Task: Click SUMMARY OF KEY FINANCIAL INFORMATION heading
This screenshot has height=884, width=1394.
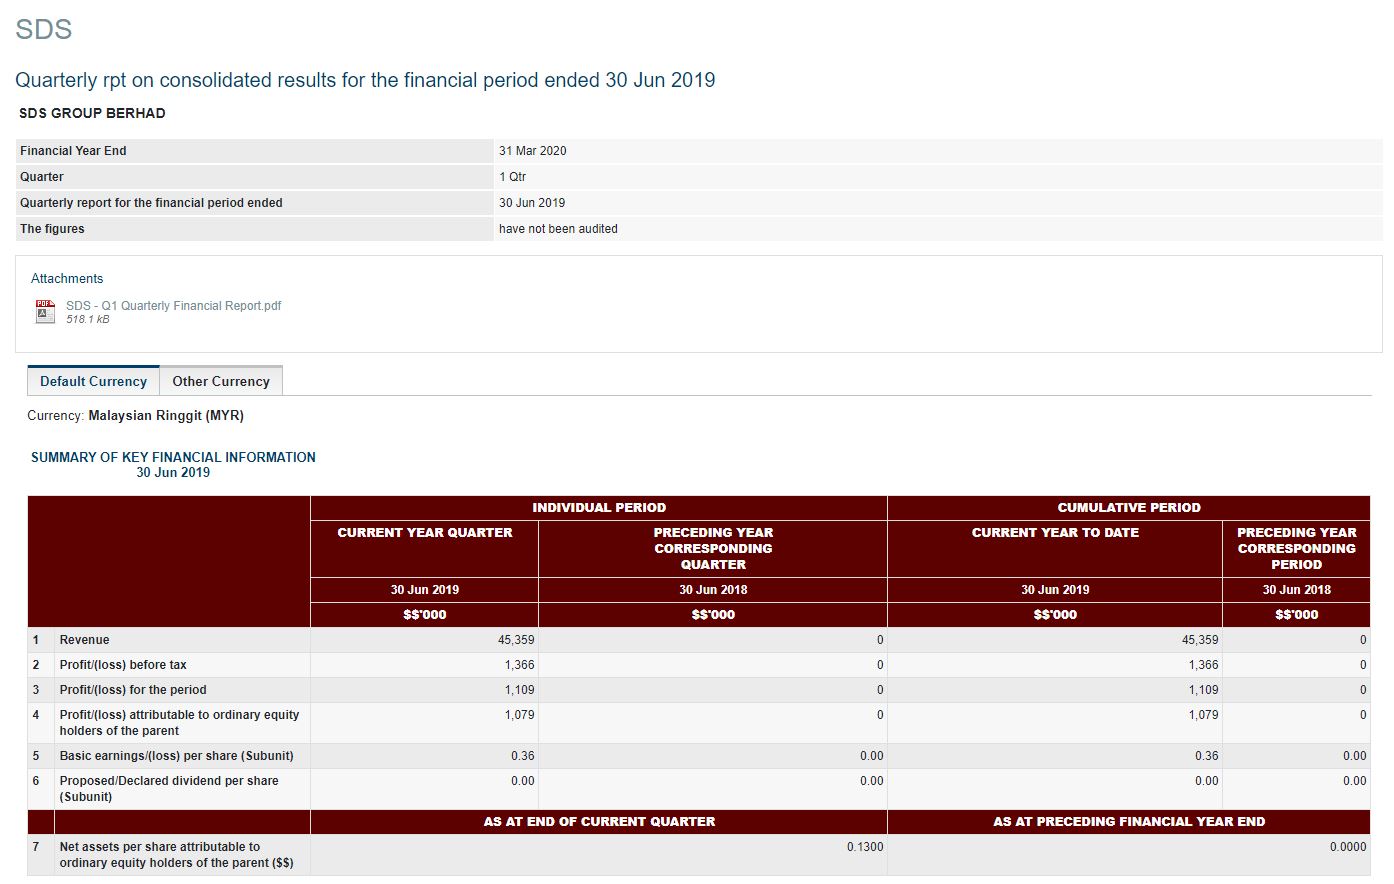Action: [173, 457]
